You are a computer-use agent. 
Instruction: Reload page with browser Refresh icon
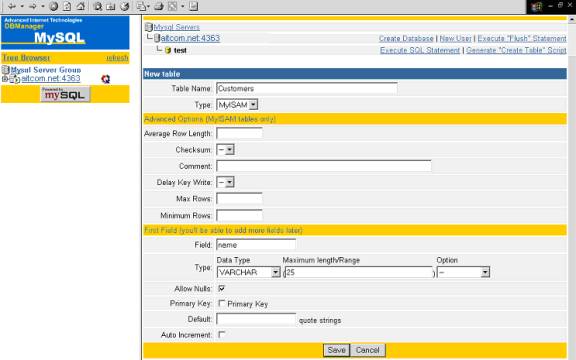[67, 6]
